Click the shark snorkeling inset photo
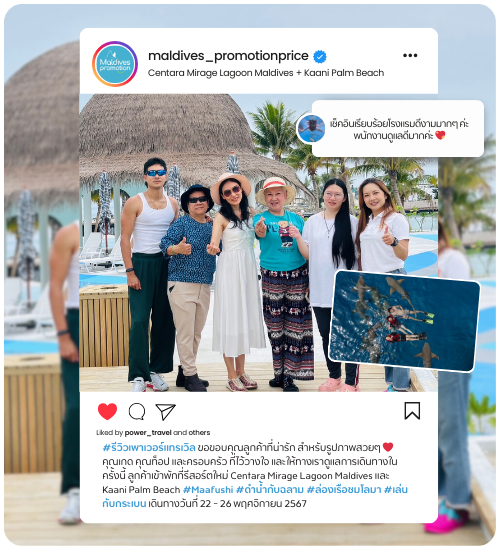Image resolution: width=500 pixels, height=550 pixels. 404,321
